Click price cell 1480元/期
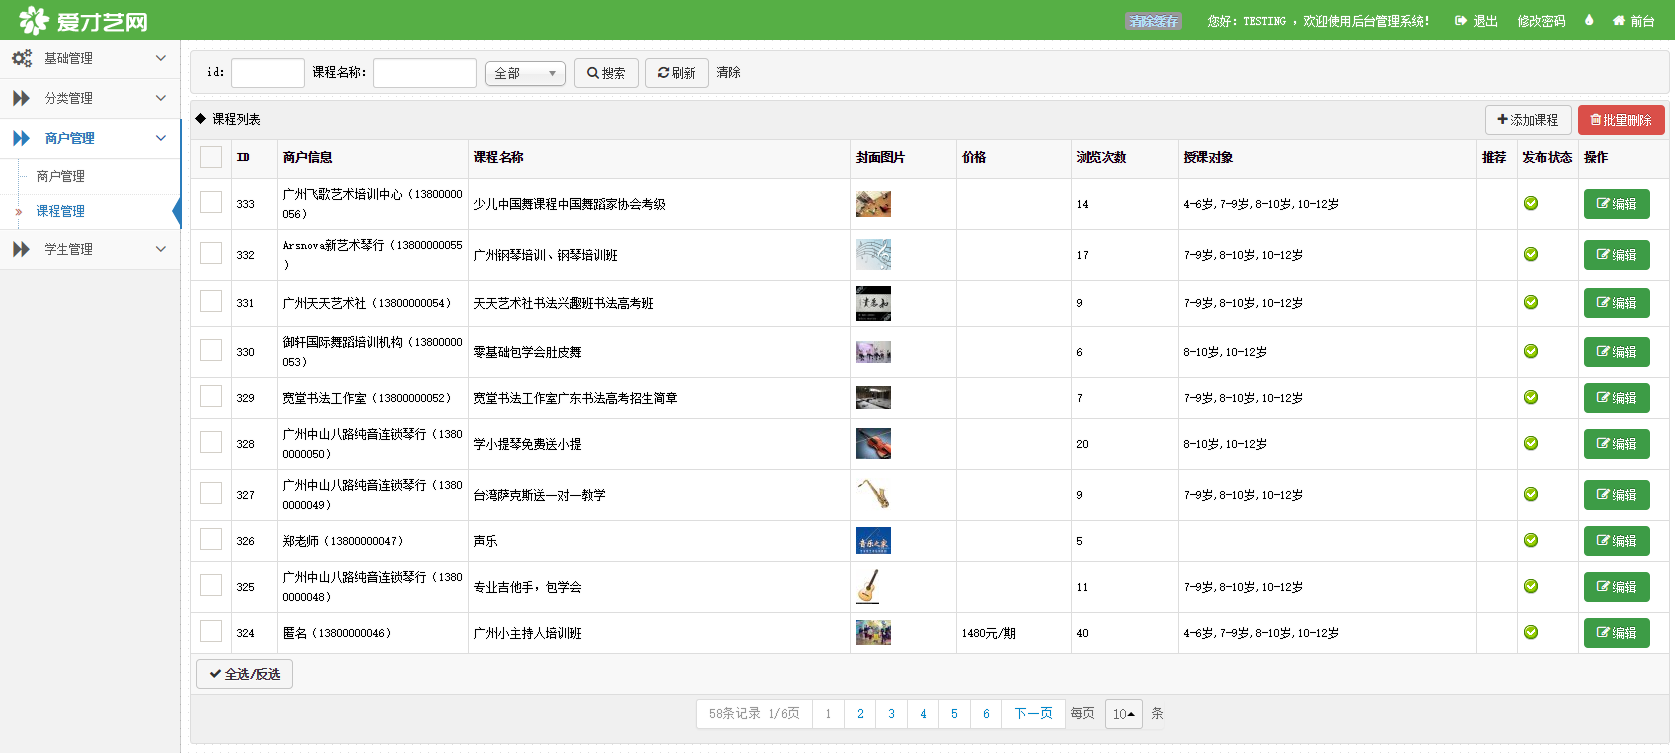This screenshot has height=753, width=1675. 988,633
